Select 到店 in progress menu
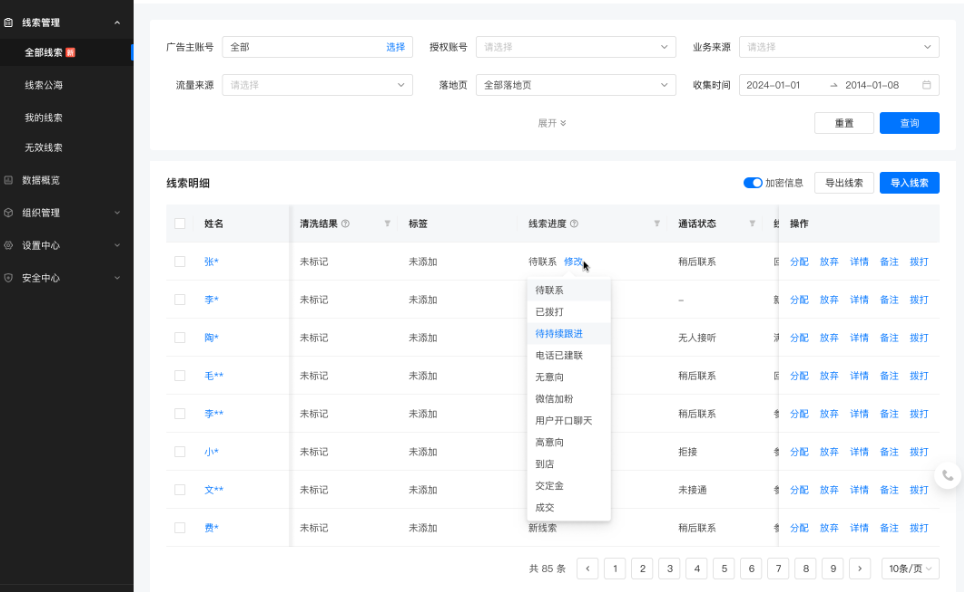The image size is (964, 592). pyautogui.click(x=569, y=464)
